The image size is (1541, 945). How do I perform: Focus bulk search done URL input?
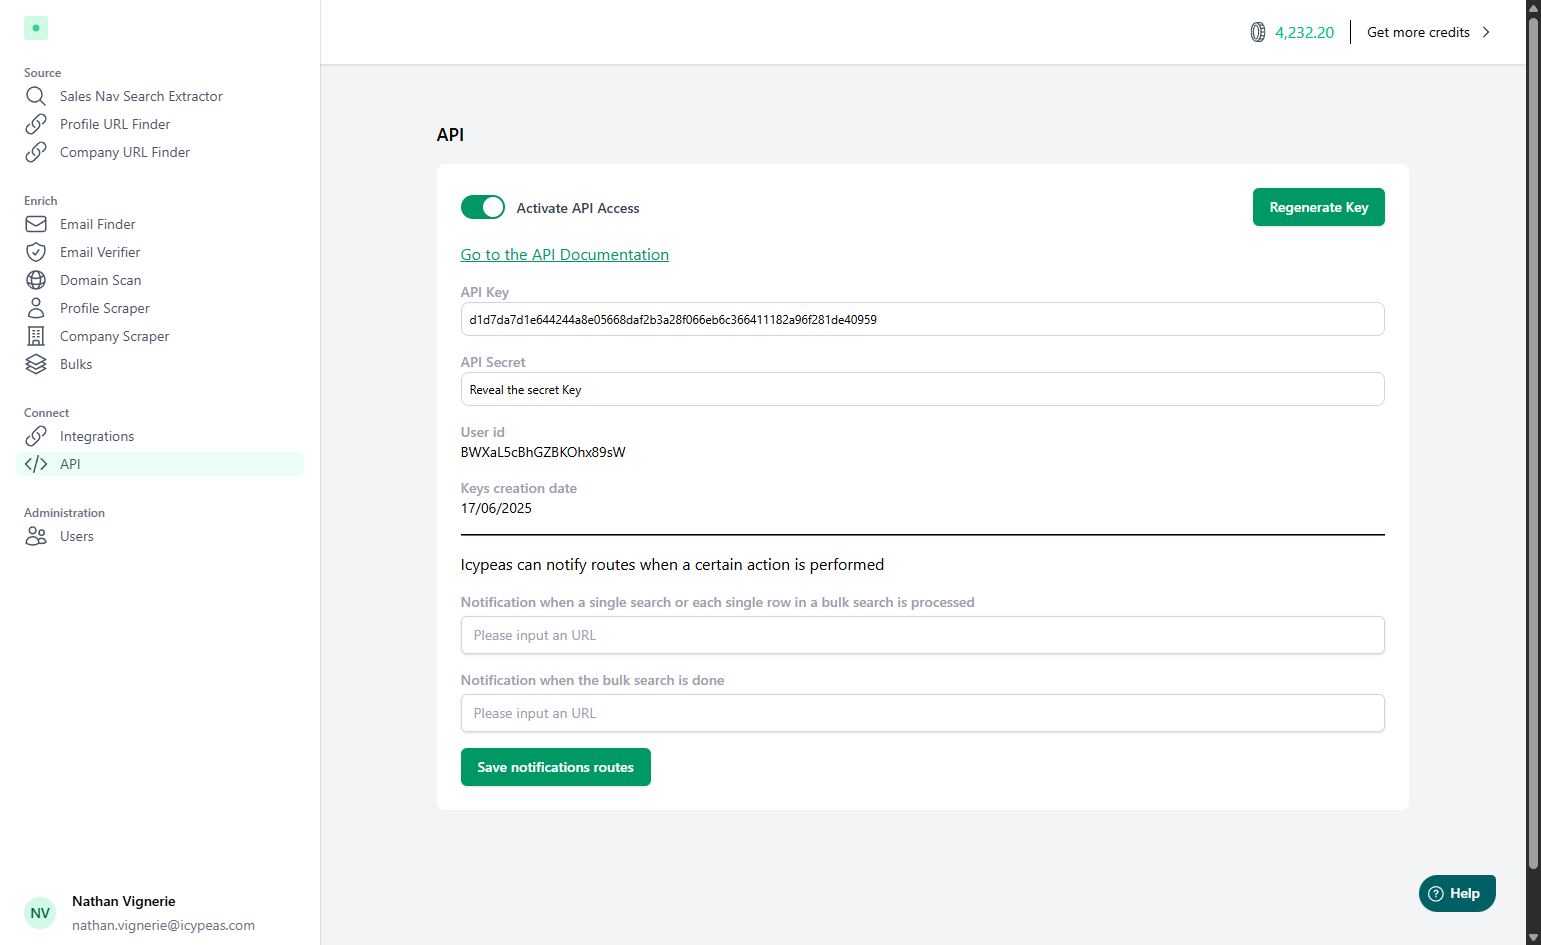pyautogui.click(x=922, y=713)
